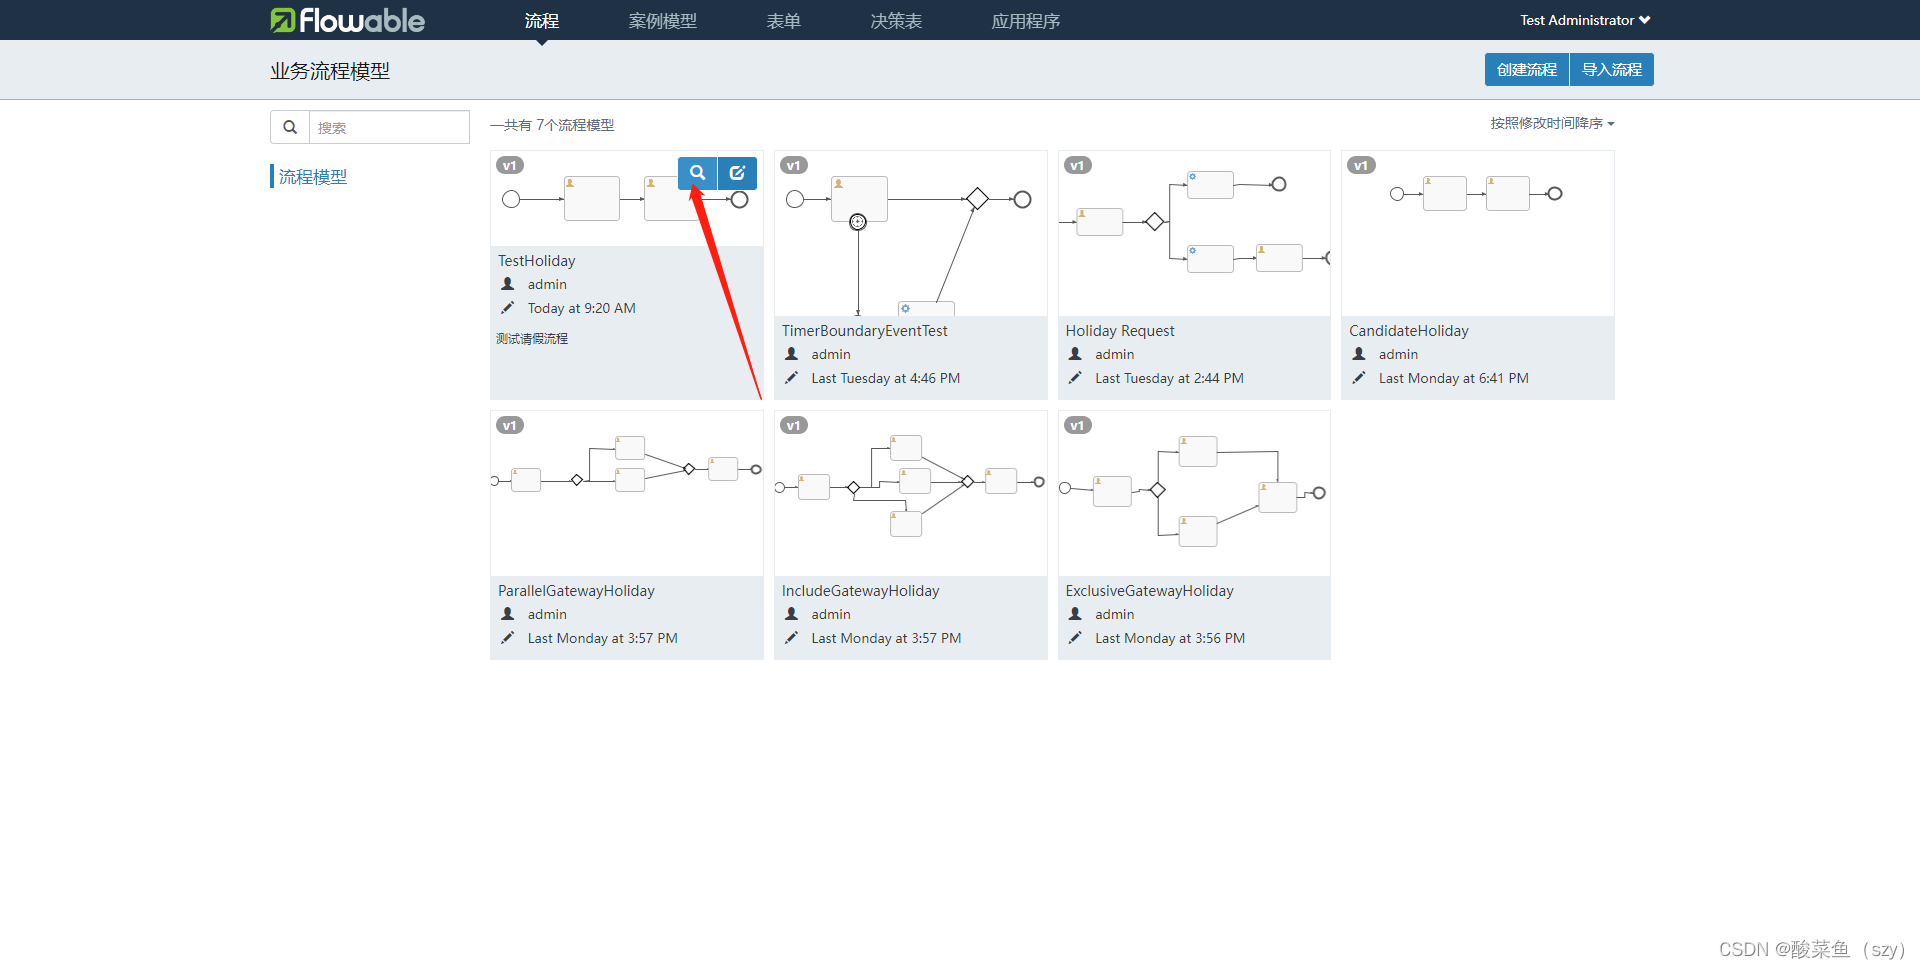1920x969 pixels.
Task: Select 流程模型 in the left sidebar
Action: [313, 176]
